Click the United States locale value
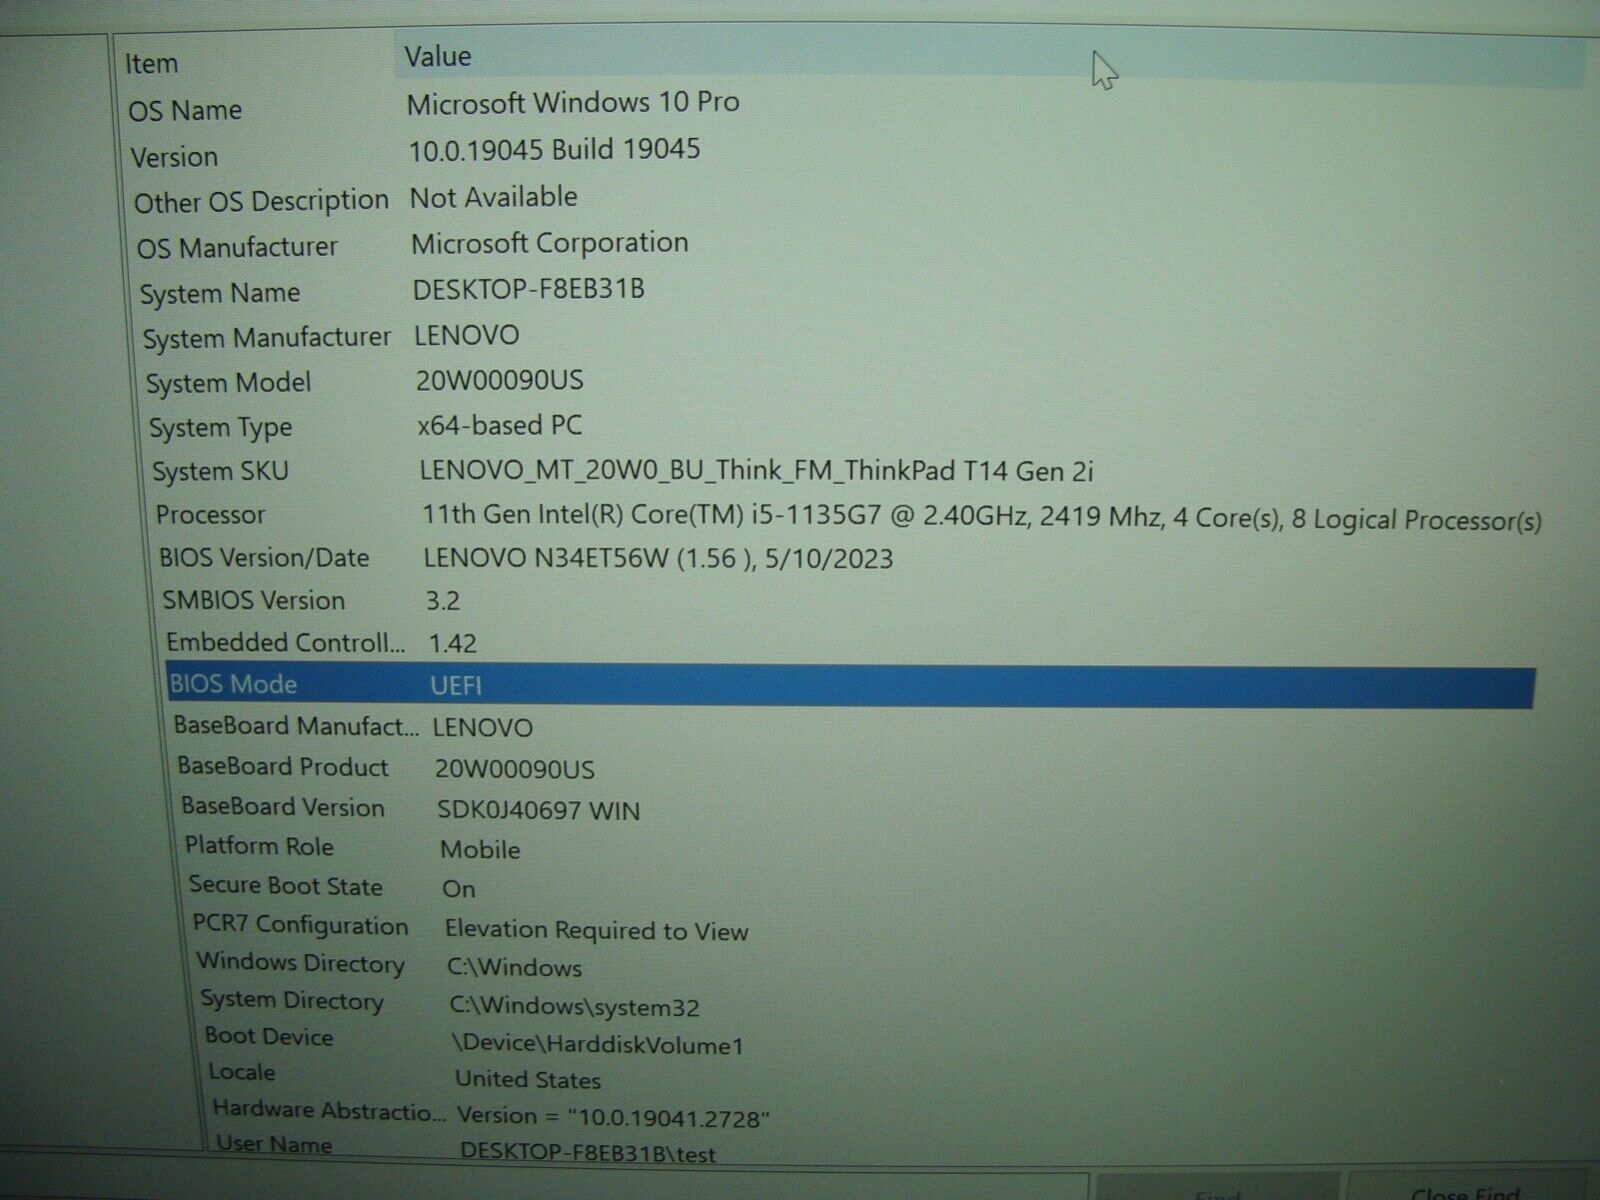 [x=528, y=1080]
